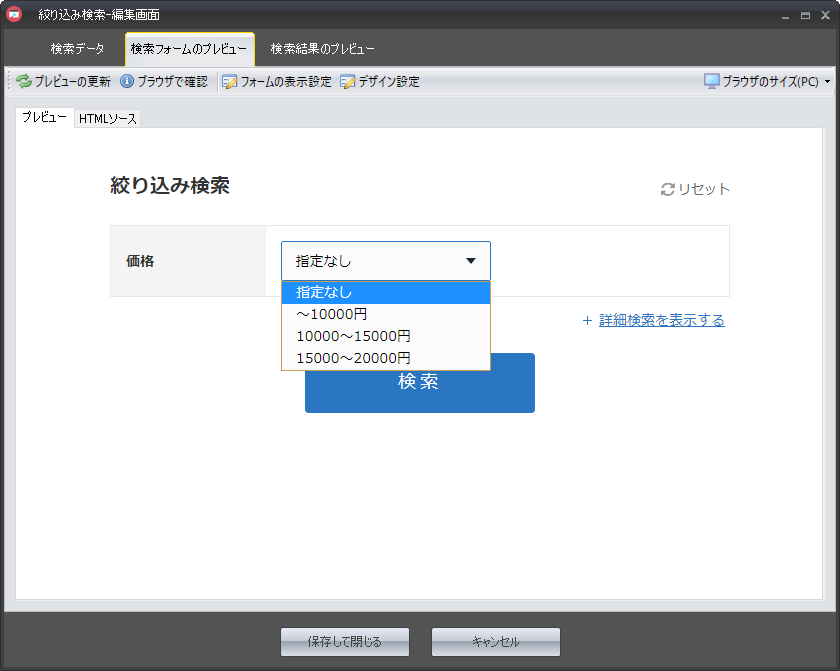840x671 pixels.
Task: Click the キャンセル button
Action: pyautogui.click(x=495, y=642)
